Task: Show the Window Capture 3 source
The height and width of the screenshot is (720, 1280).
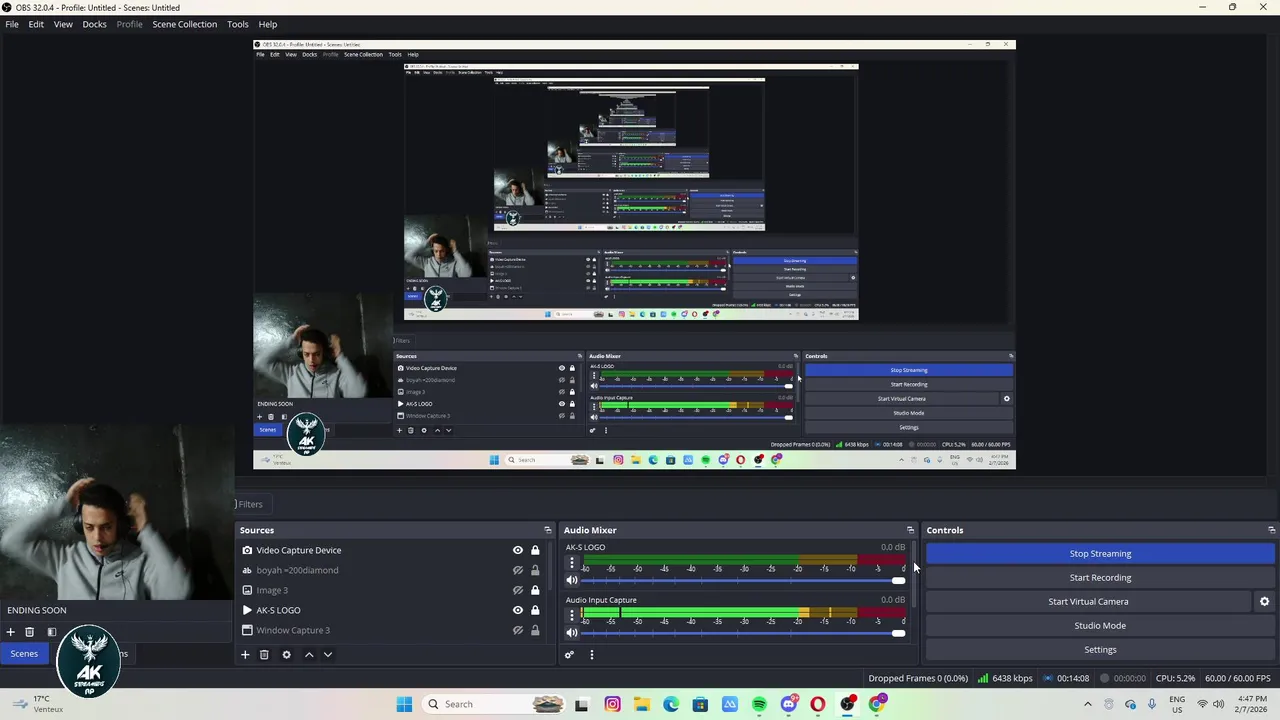Action: pyautogui.click(x=518, y=630)
